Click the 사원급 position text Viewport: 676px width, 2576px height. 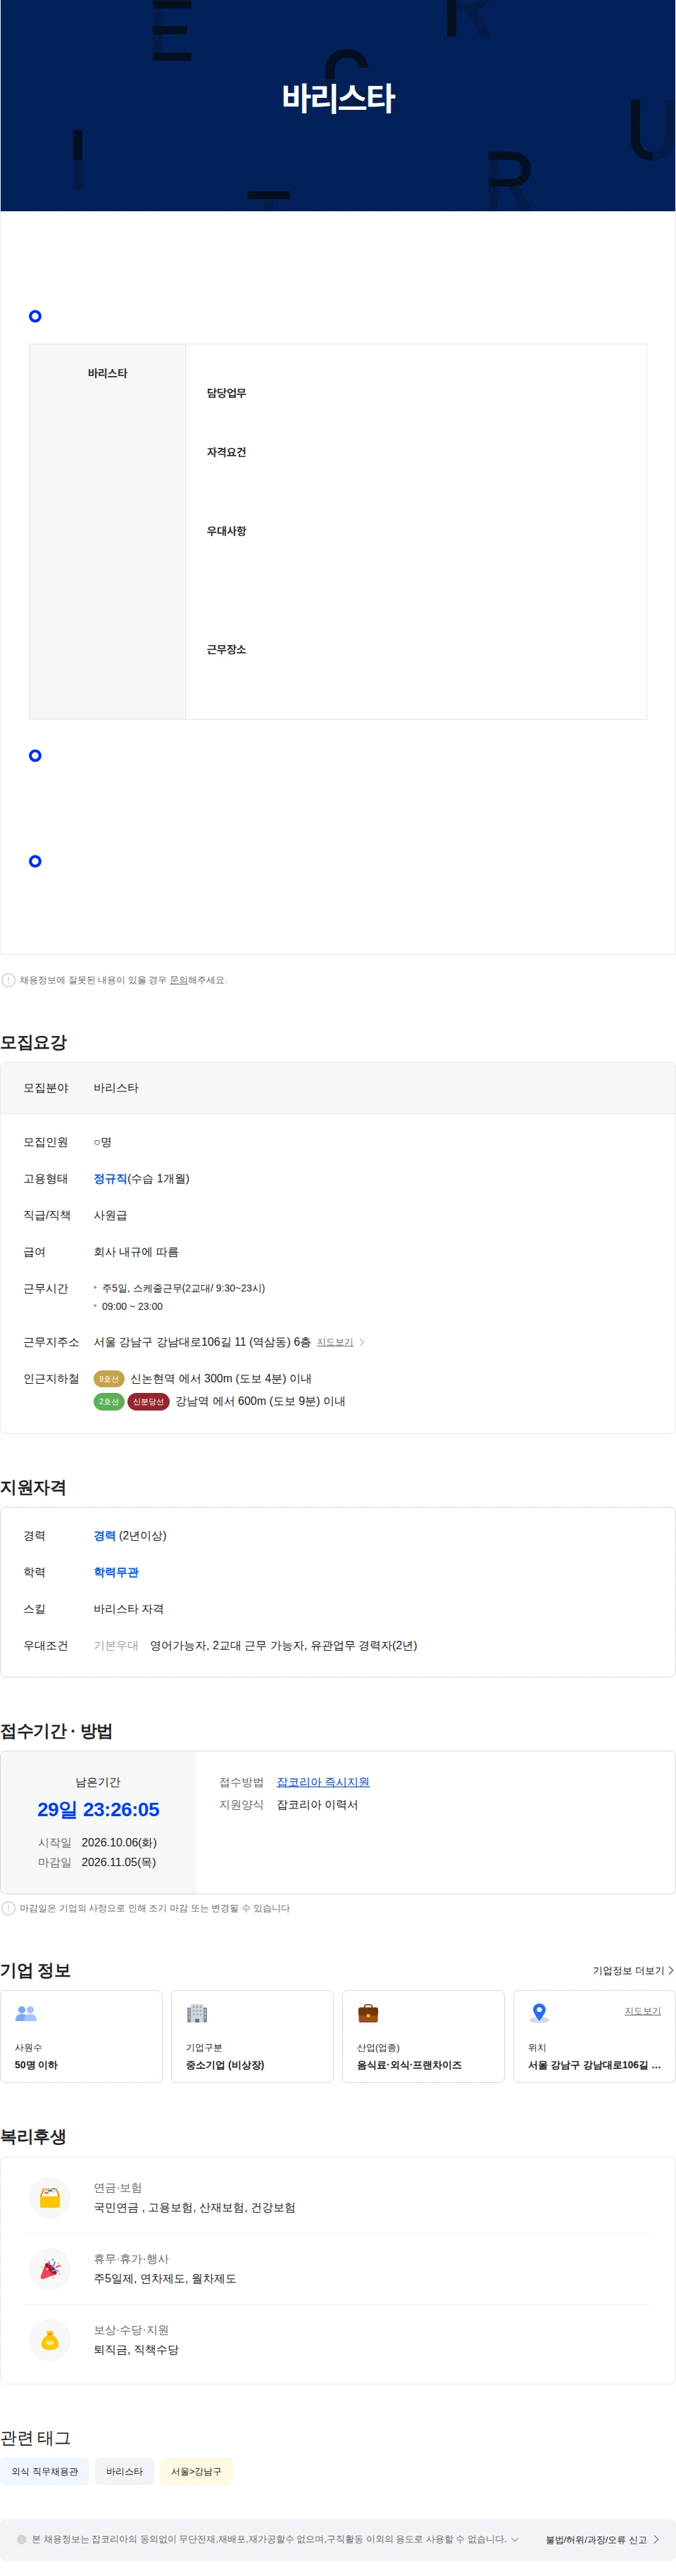[110, 1216]
